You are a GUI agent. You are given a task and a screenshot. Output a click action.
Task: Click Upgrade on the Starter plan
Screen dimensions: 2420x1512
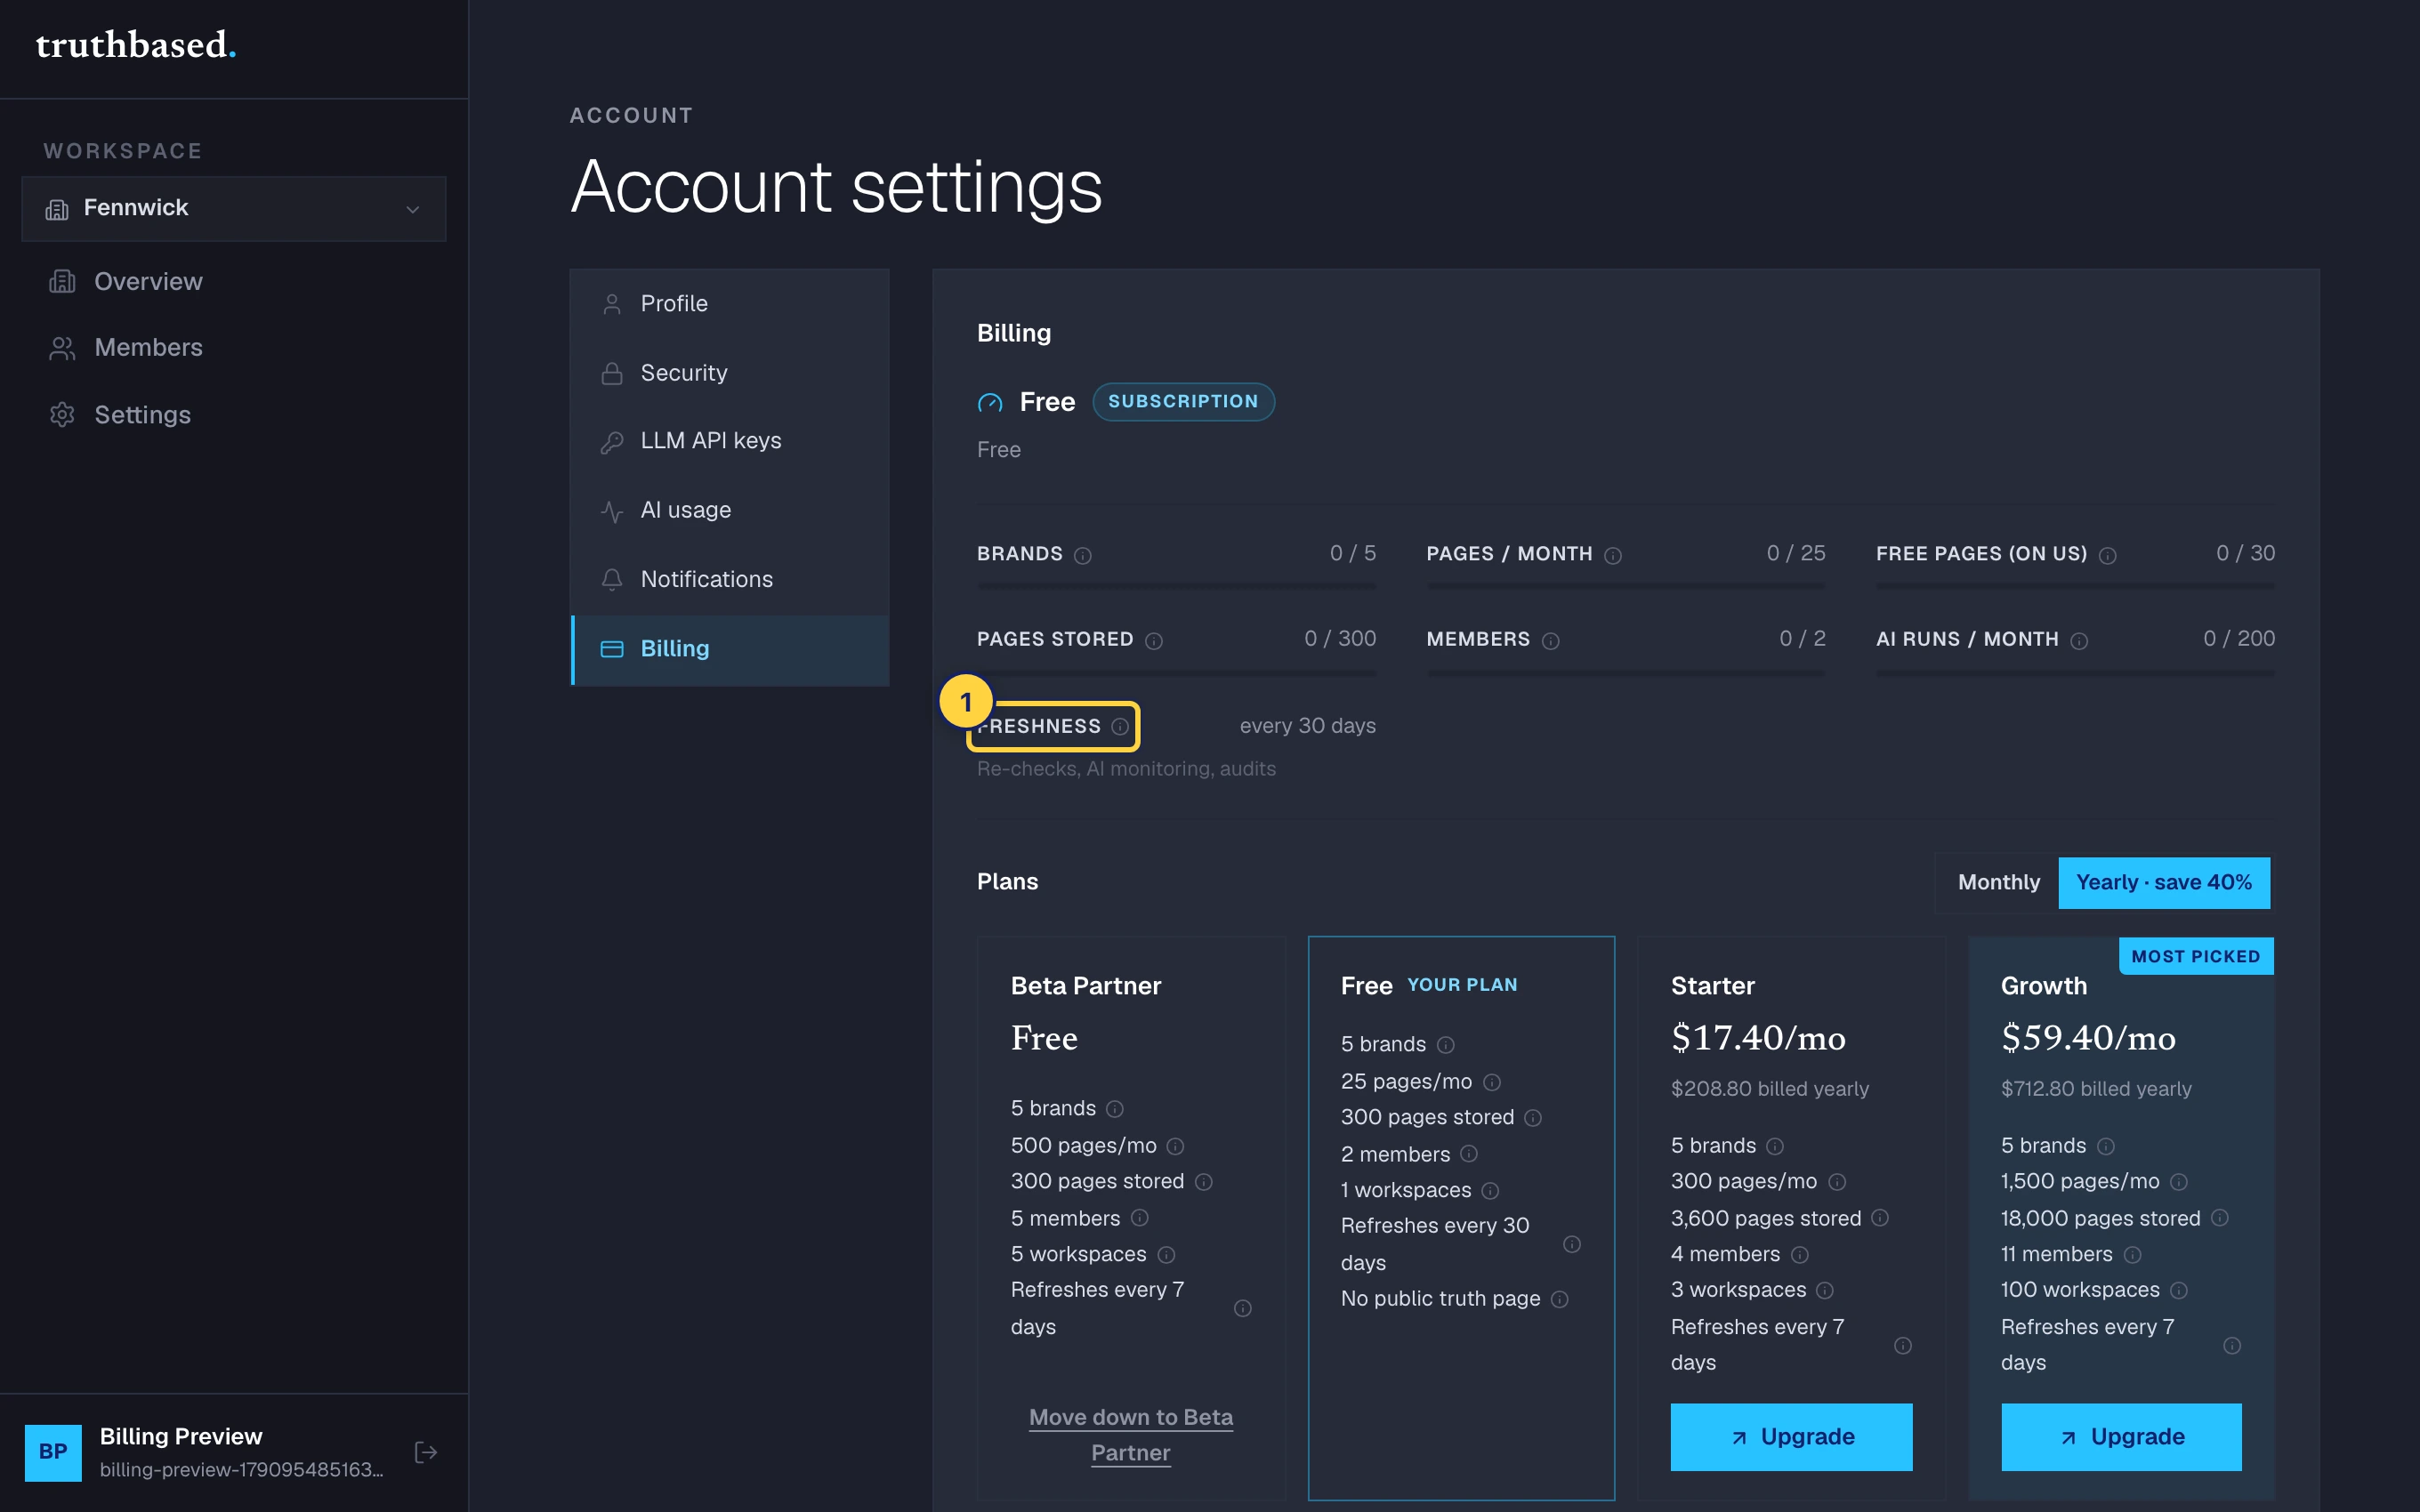[1791, 1437]
